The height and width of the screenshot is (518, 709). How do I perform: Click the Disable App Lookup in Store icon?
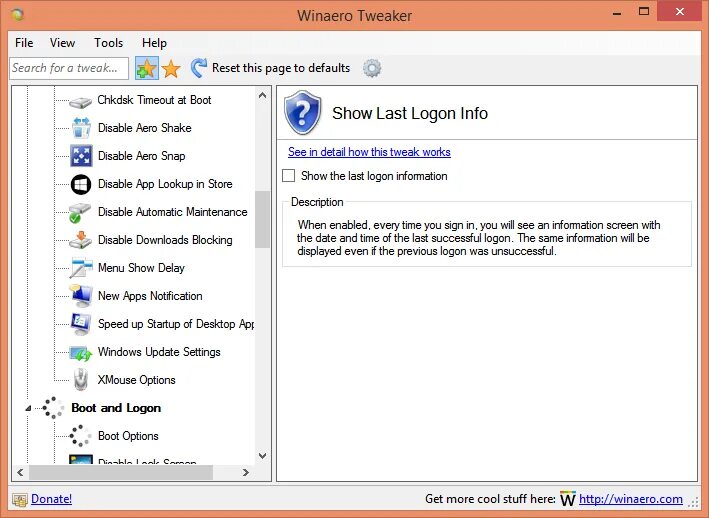[81, 184]
